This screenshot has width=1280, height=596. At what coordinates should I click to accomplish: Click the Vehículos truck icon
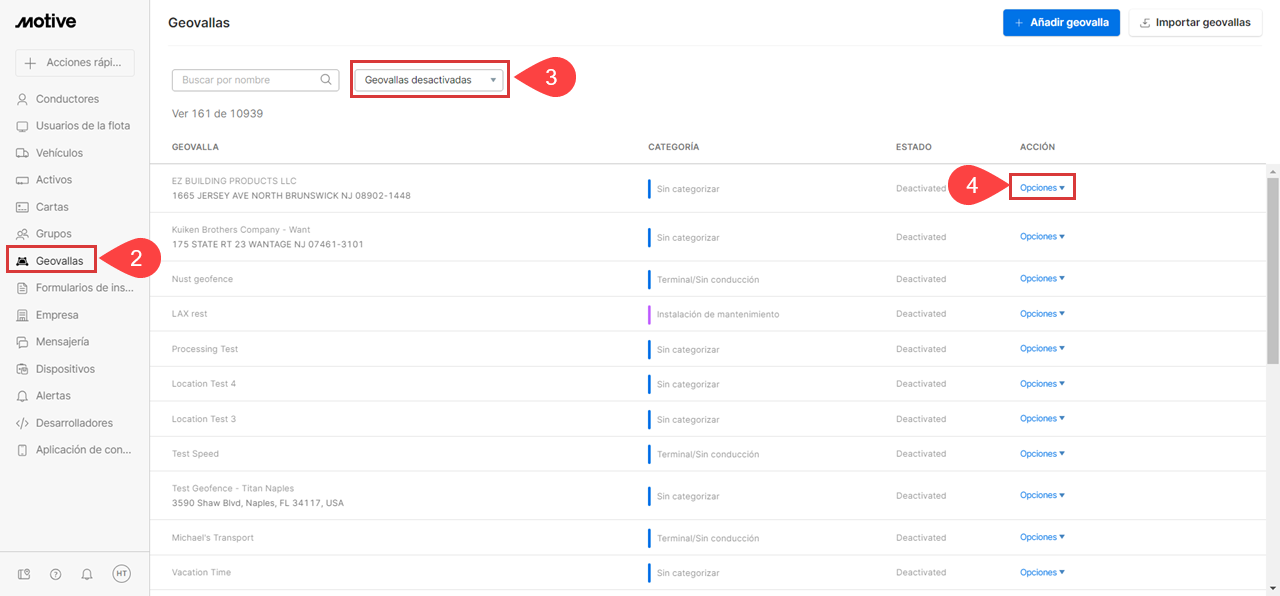[22, 153]
